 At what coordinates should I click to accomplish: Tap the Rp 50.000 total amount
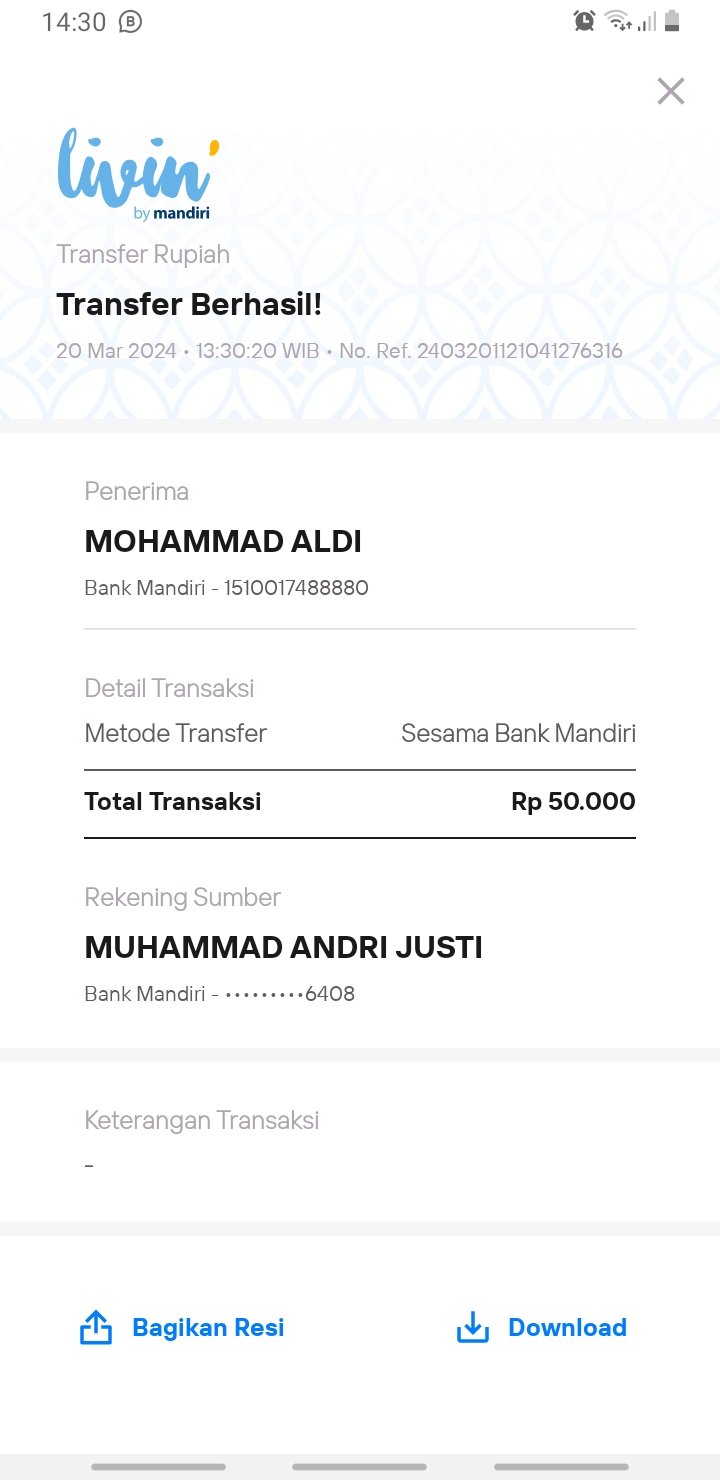pyautogui.click(x=573, y=802)
